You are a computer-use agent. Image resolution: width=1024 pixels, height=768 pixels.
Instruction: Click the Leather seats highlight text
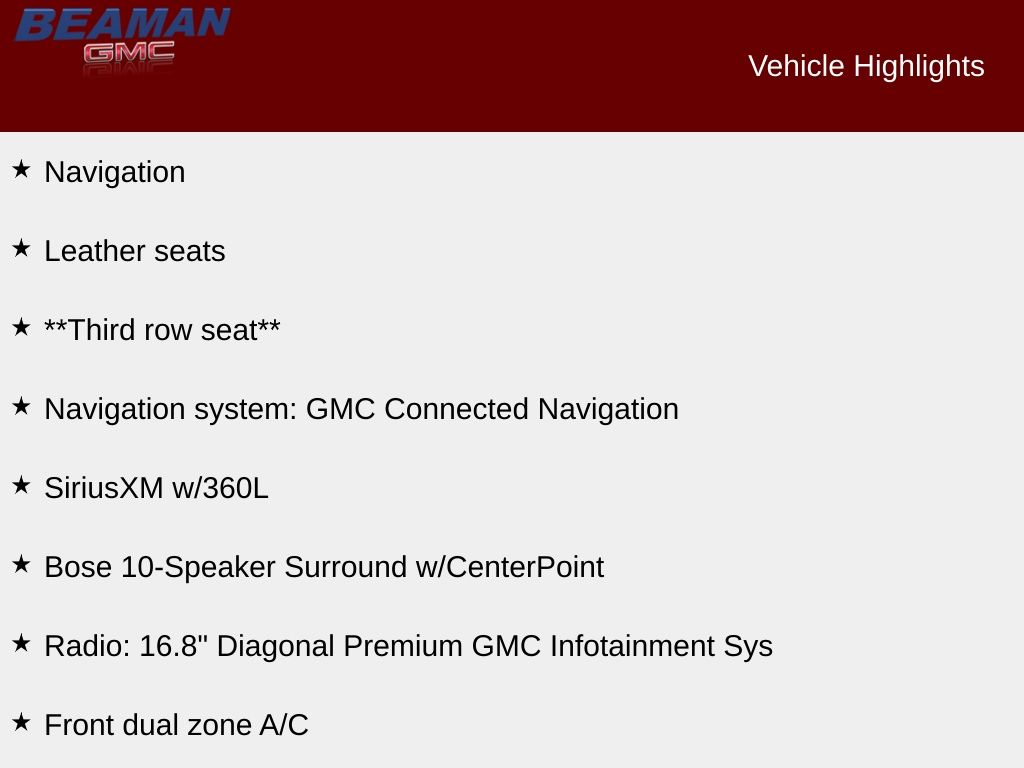click(135, 251)
